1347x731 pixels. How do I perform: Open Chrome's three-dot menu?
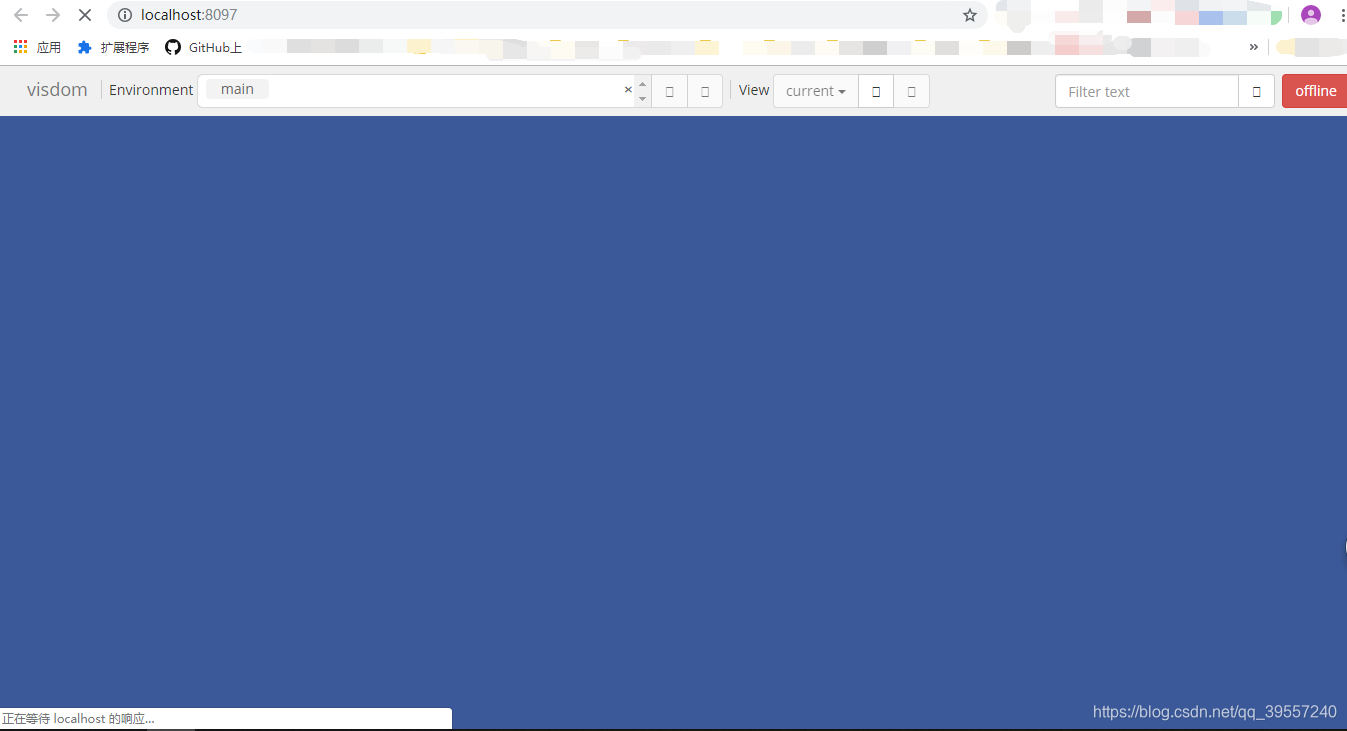click(1342, 15)
